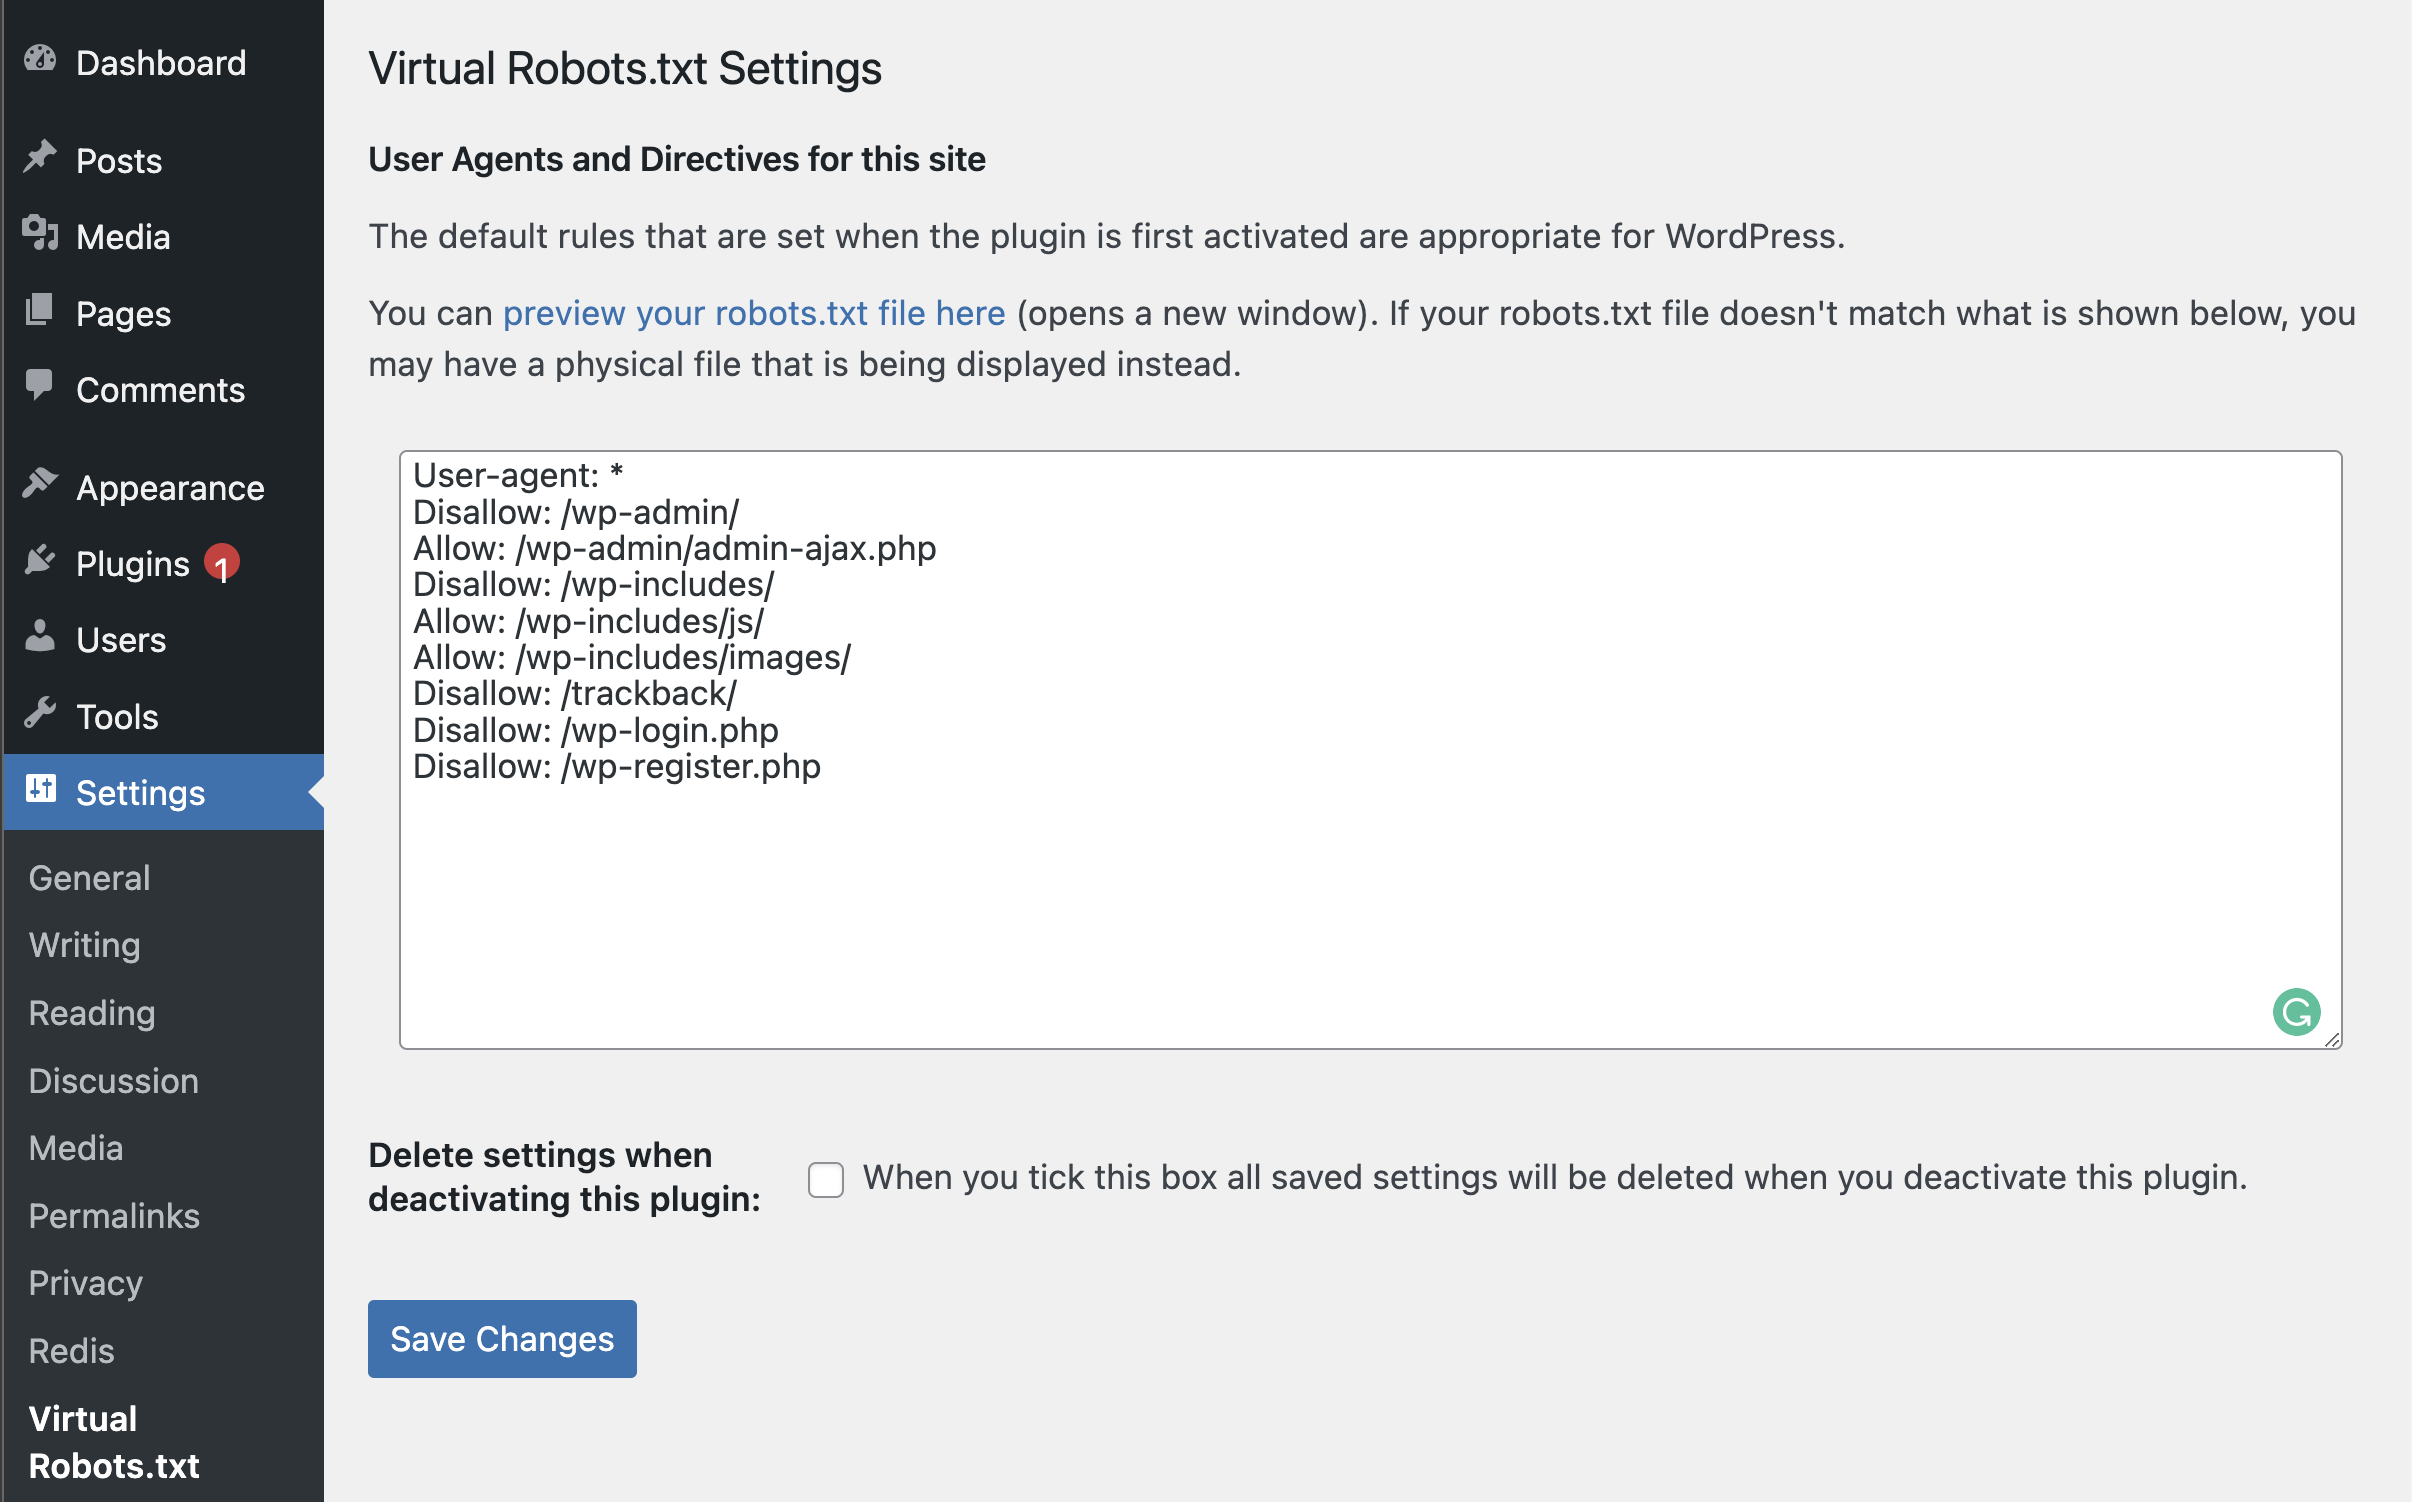Click the textarea resize handle corner
Image resolution: width=2412 pixels, height=1502 pixels.
2332,1040
